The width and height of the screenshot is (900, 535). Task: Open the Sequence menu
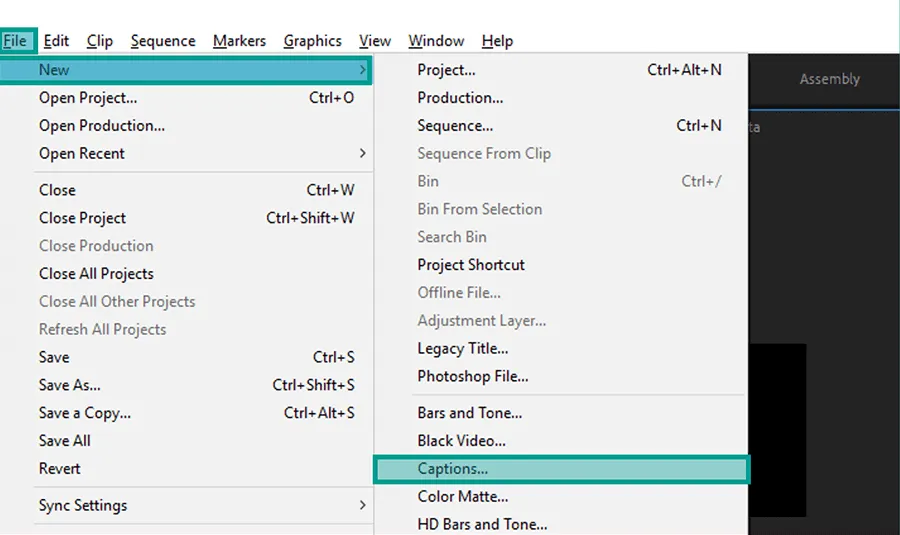click(x=163, y=41)
